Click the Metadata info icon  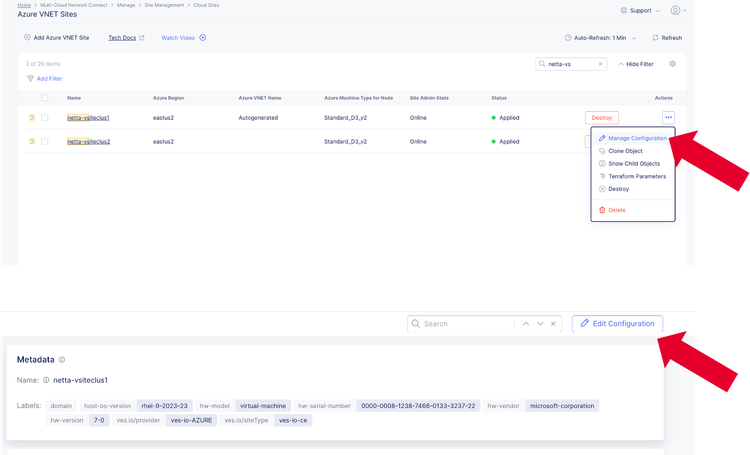pyautogui.click(x=62, y=359)
